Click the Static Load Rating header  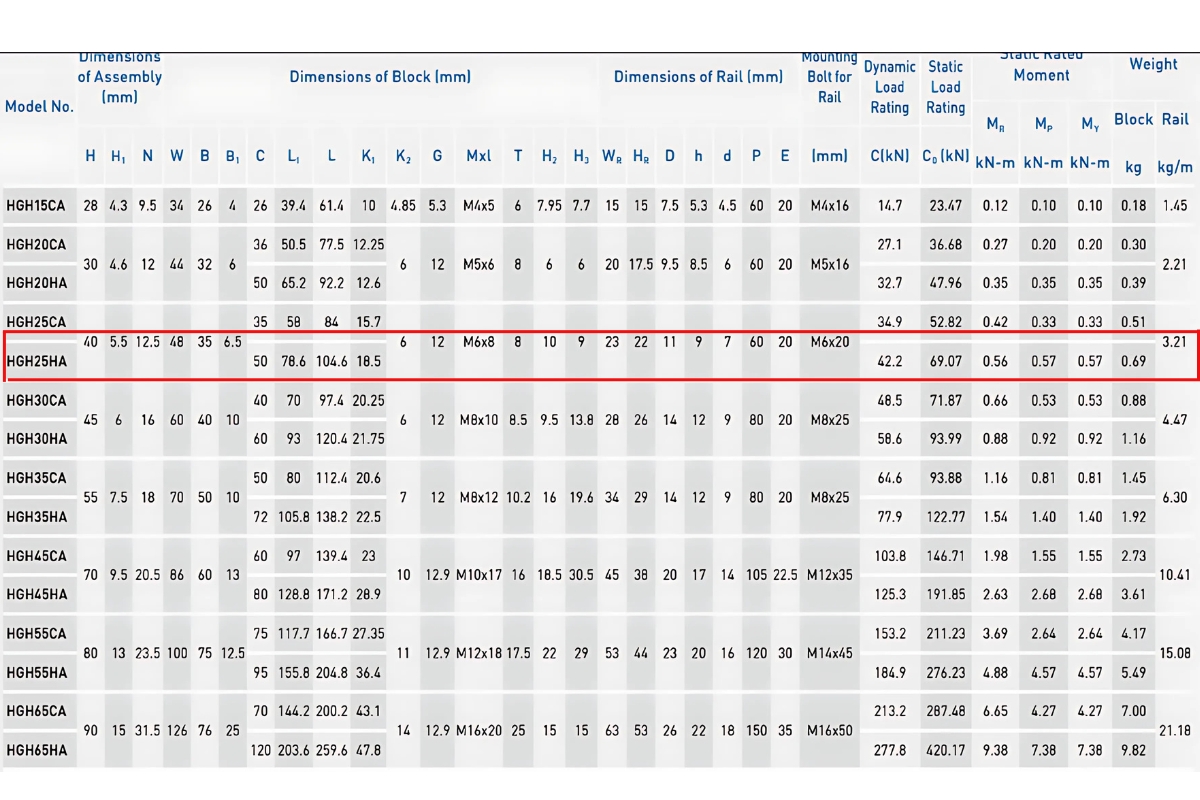click(945, 87)
